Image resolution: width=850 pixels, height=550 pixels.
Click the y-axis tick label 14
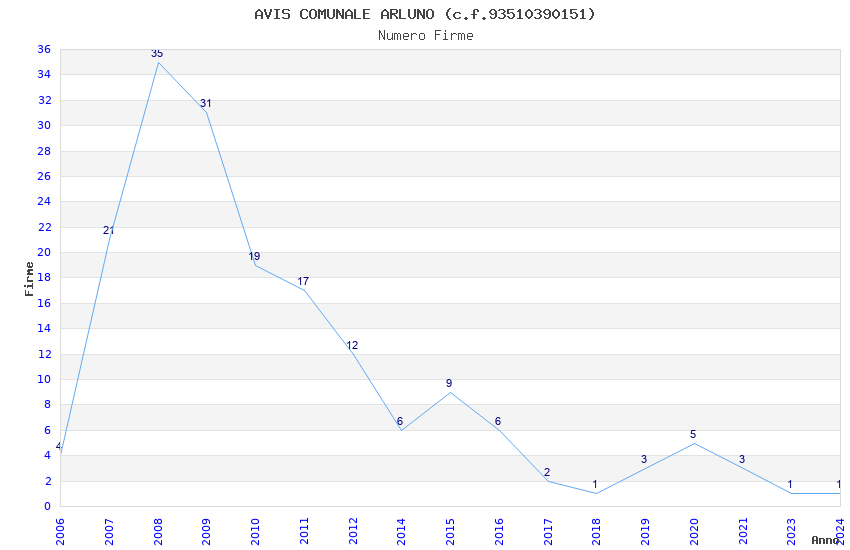44,328
